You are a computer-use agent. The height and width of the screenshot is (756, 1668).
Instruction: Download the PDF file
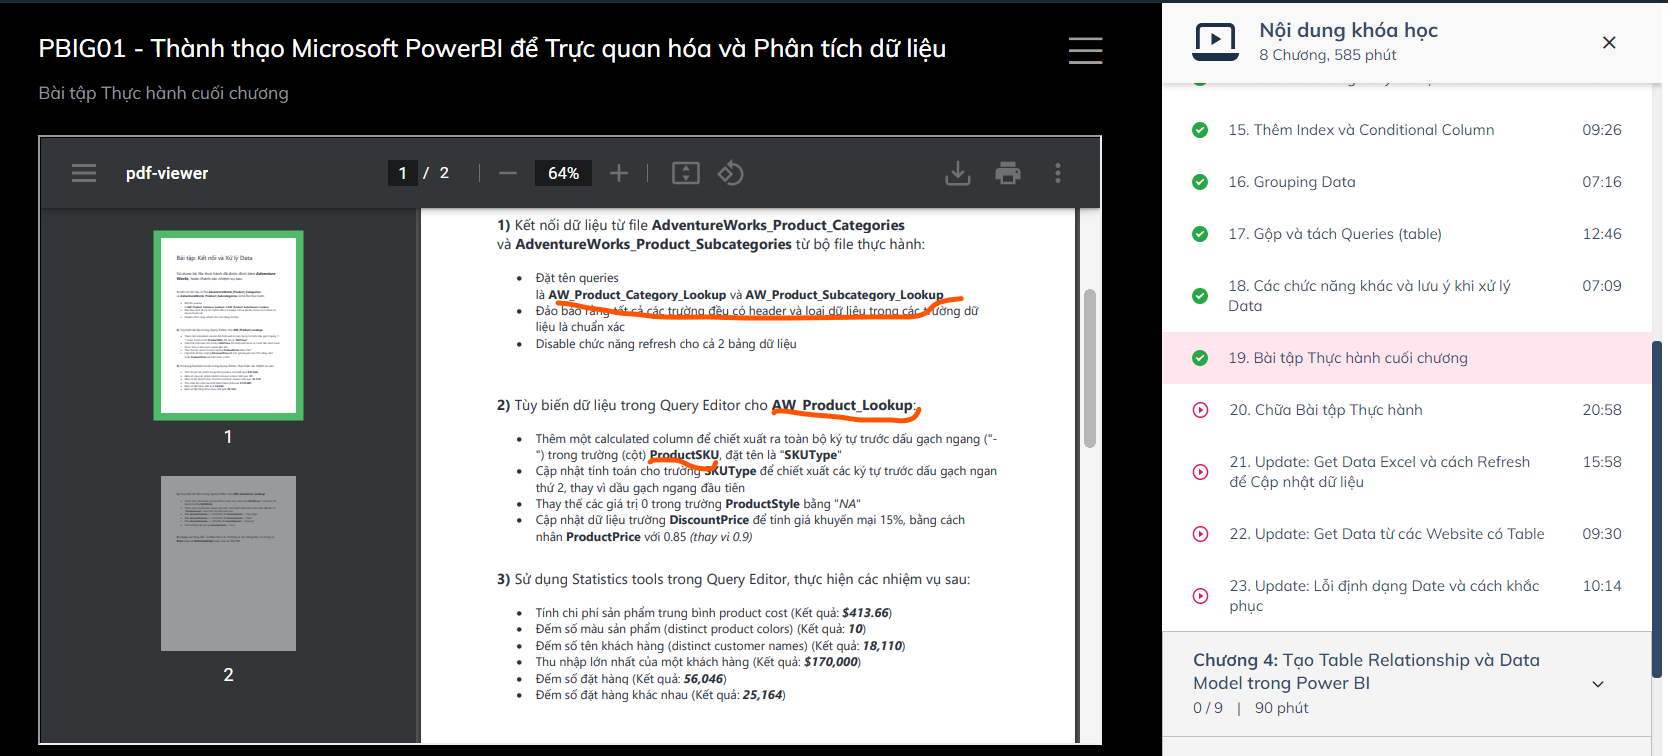[958, 173]
